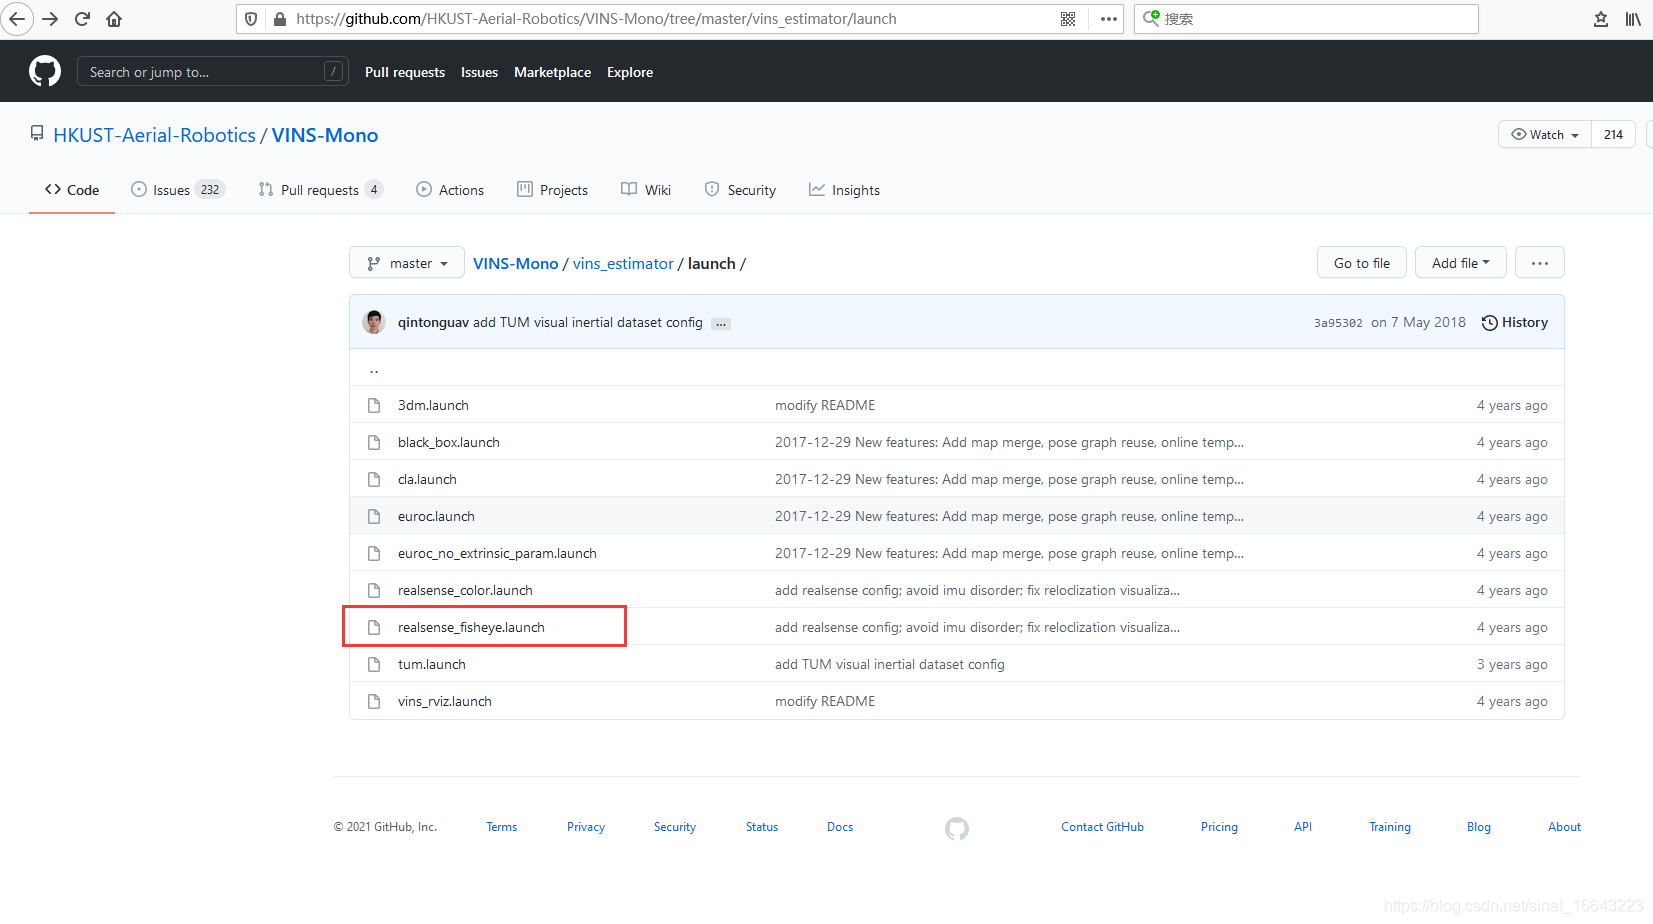Expand the commit message ellipsis button
This screenshot has height=924, width=1653.
pyautogui.click(x=721, y=324)
